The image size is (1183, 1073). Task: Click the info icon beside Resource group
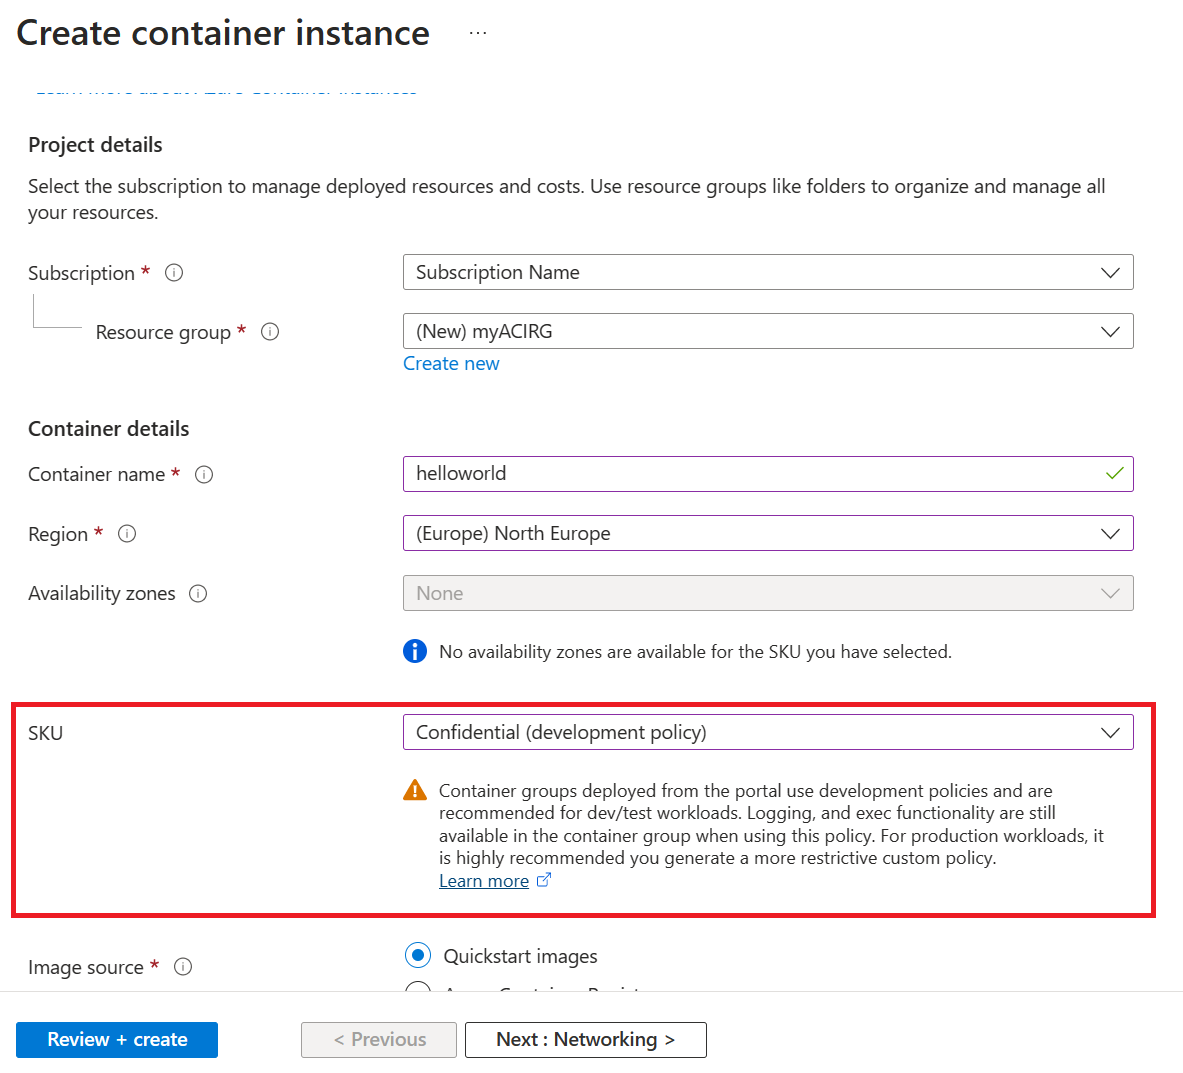coord(269,331)
